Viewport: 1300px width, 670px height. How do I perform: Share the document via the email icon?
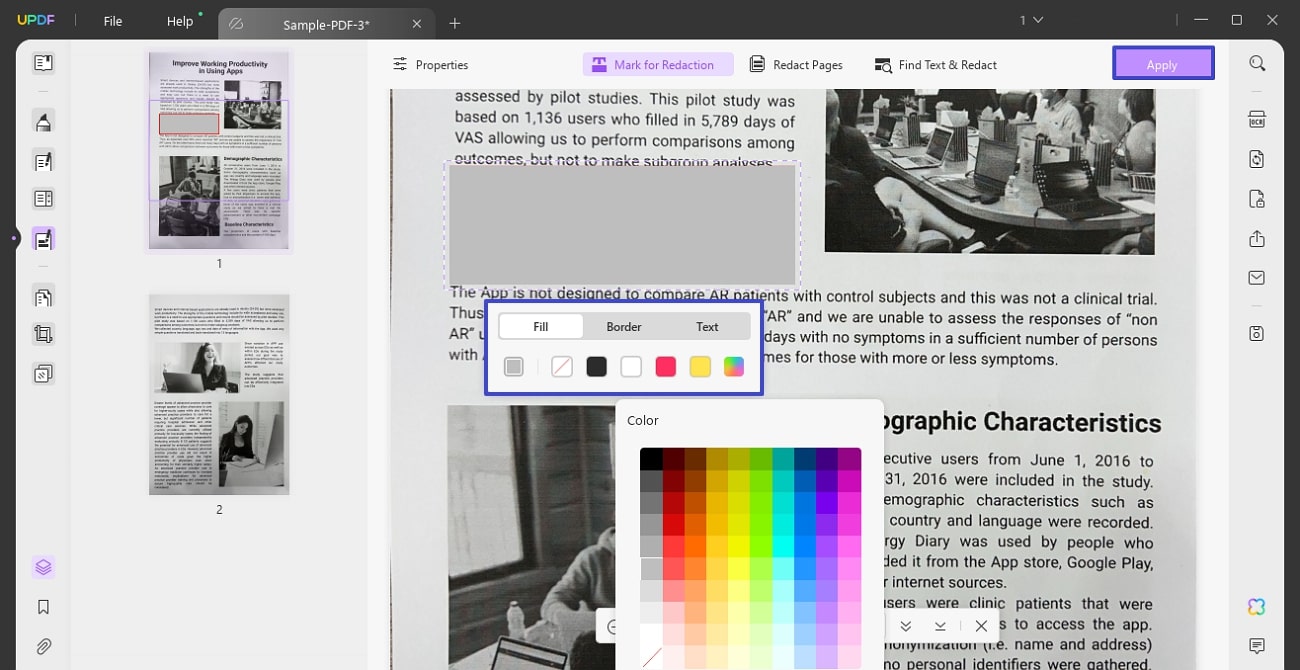(x=1256, y=277)
